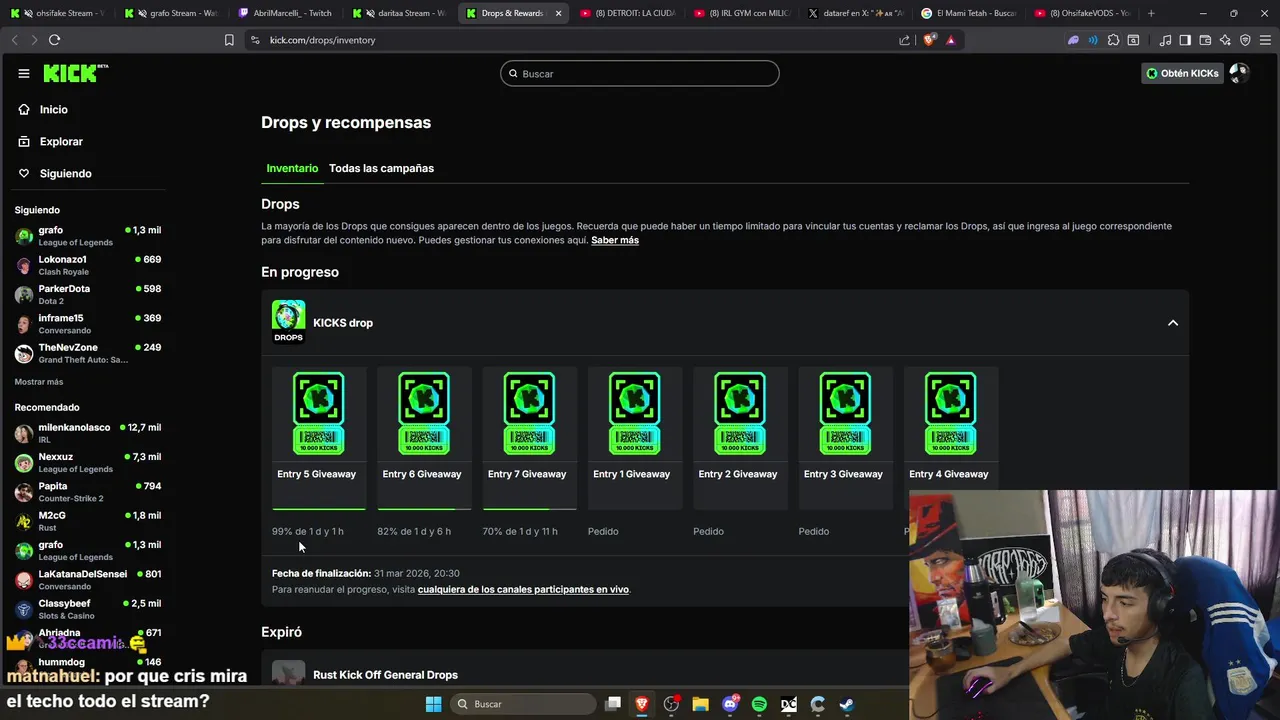Image resolution: width=1280 pixels, height=720 pixels.
Task: Switch to the El Mami Tetah Google tab
Action: click(x=968, y=13)
